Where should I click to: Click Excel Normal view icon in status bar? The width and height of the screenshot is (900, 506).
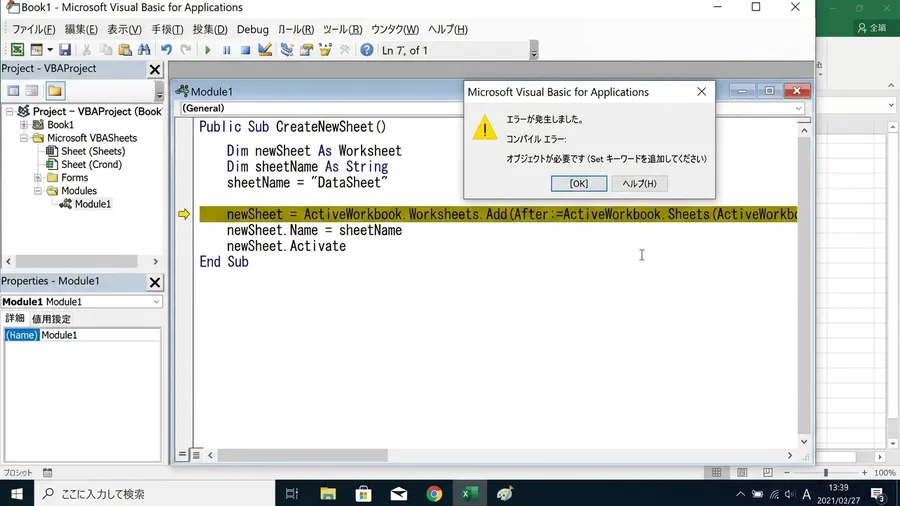click(716, 473)
